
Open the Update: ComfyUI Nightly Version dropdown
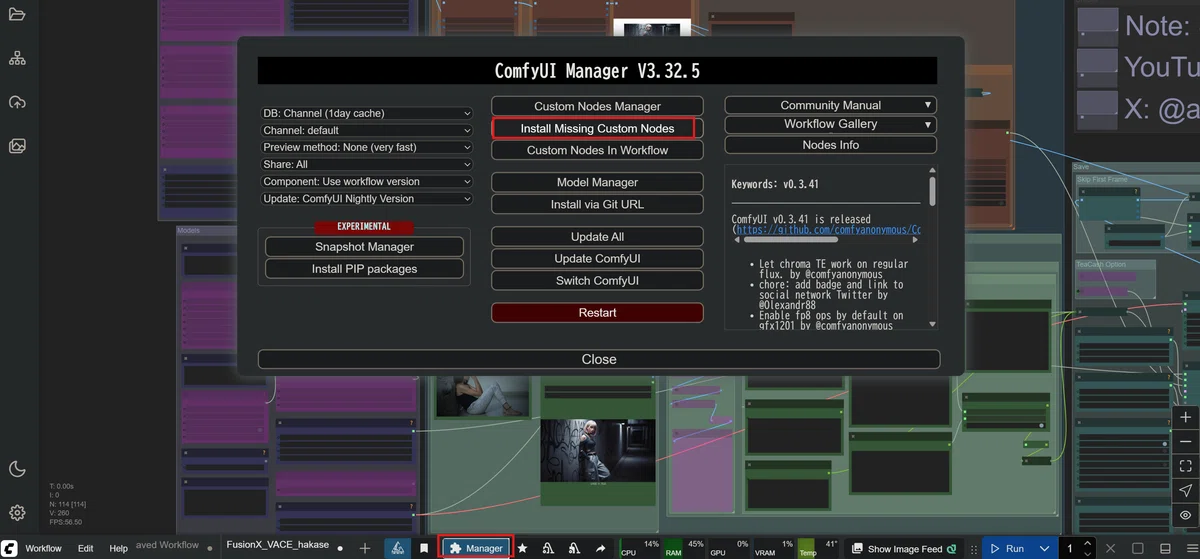(366, 198)
